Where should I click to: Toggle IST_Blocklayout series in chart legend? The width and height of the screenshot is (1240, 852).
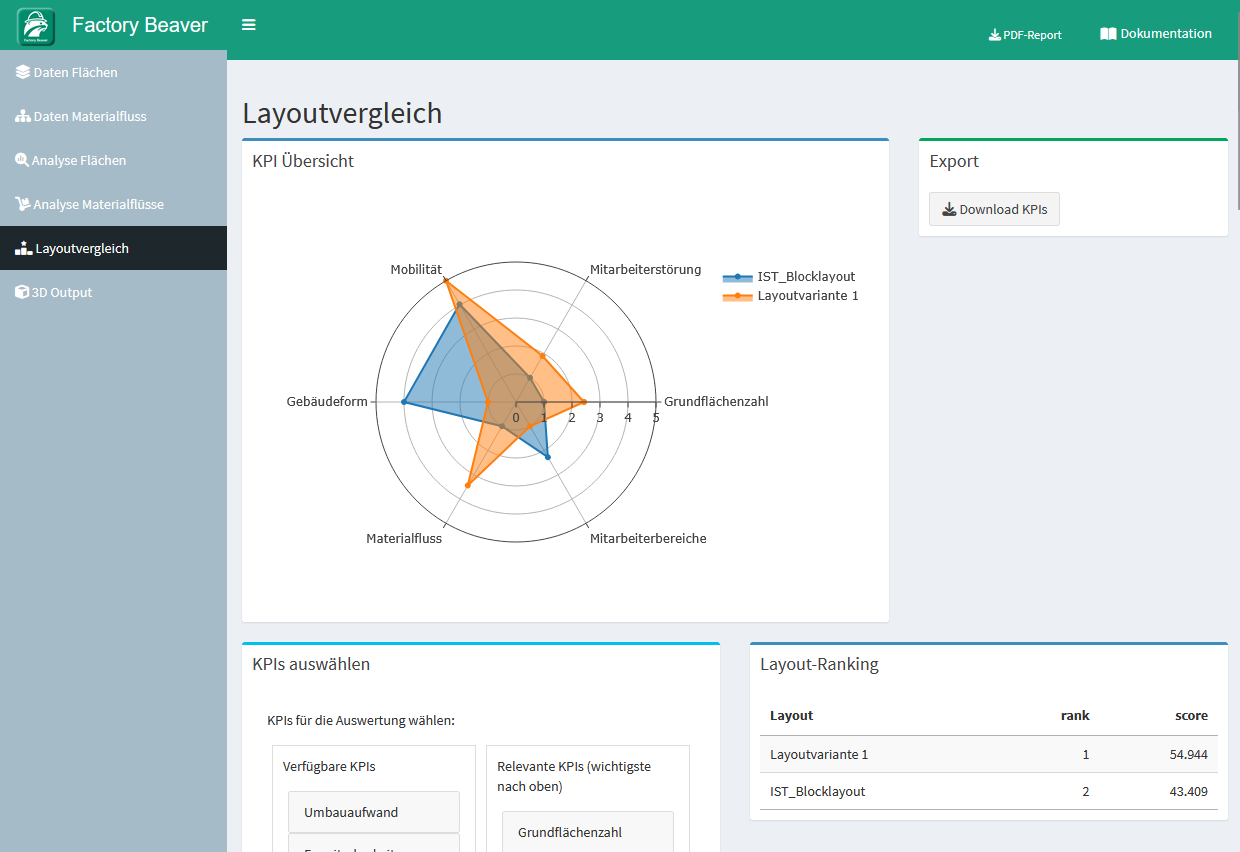(x=805, y=277)
